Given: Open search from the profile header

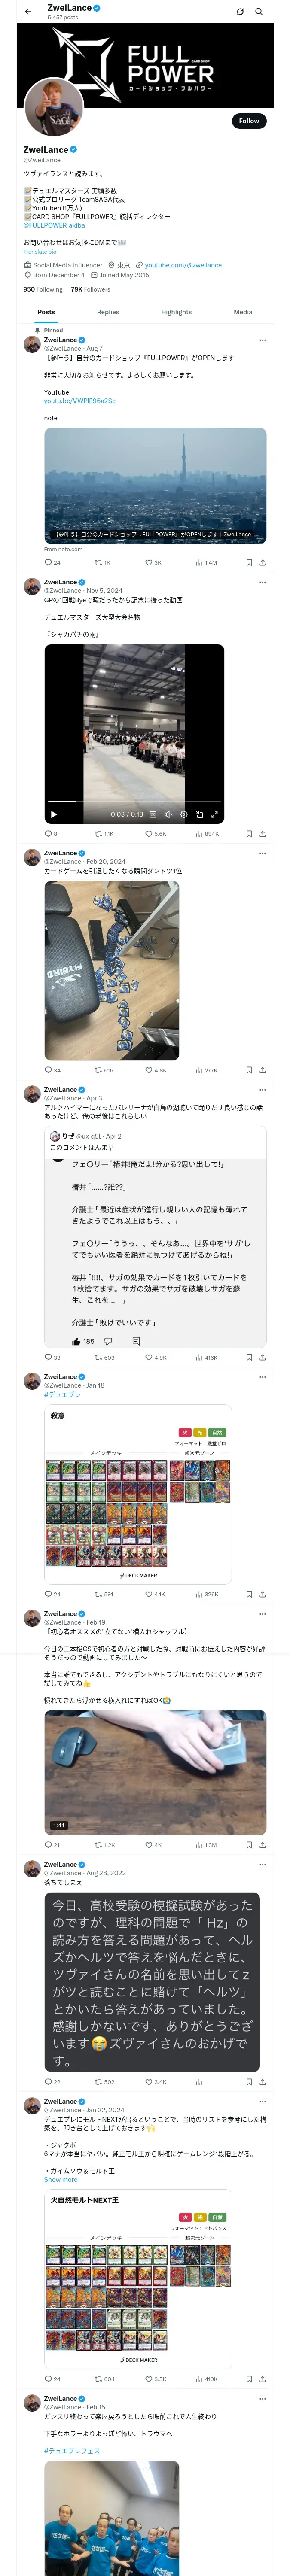Looking at the screenshot, I should [x=258, y=12].
